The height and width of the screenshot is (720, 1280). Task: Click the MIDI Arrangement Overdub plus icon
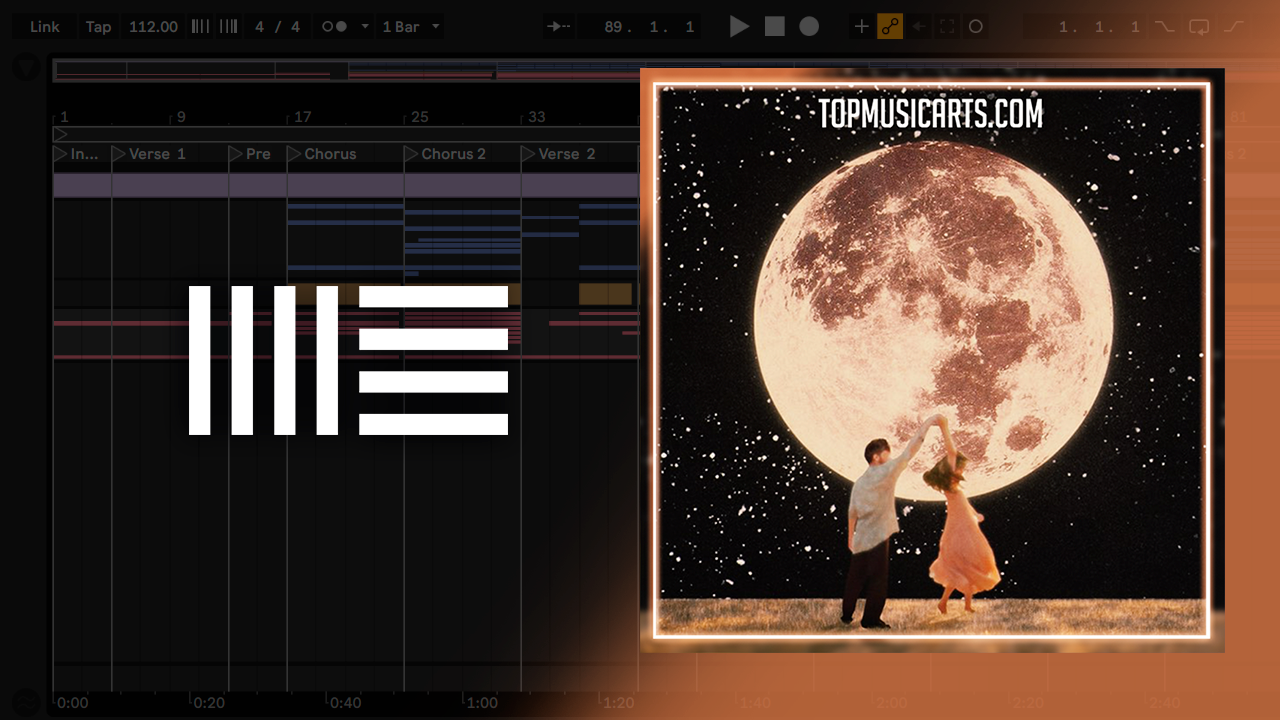[861, 27]
